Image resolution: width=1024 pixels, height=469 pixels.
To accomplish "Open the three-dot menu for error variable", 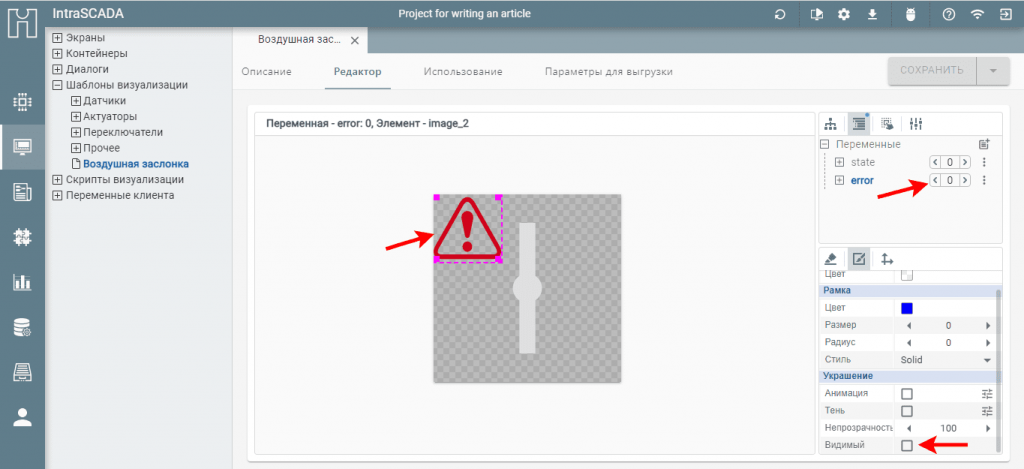I will 984,180.
